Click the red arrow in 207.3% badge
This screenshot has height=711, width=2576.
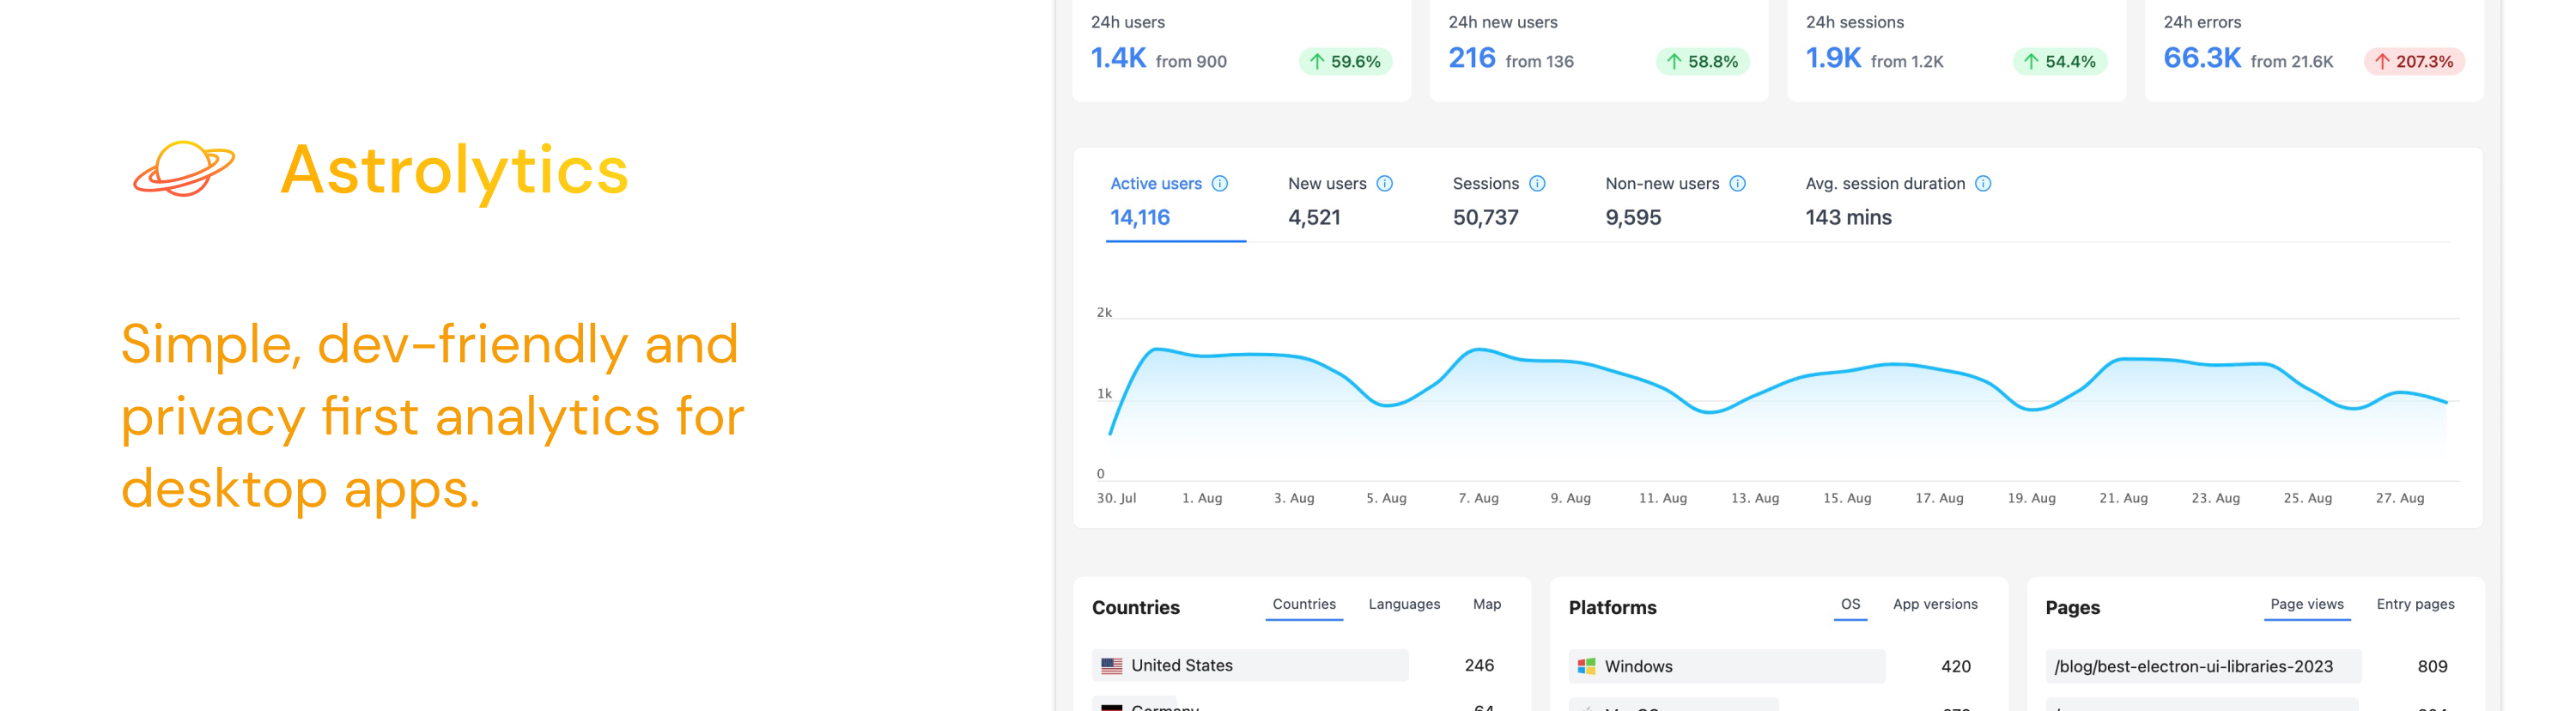2382,61
